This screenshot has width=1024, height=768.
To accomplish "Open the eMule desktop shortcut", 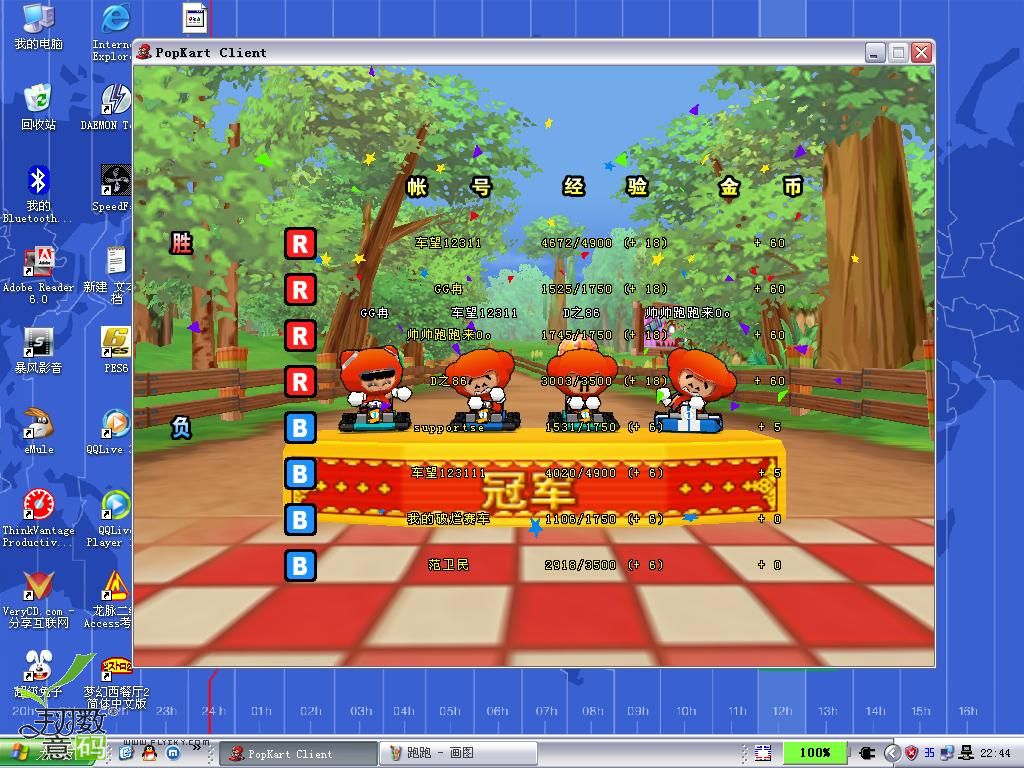I will (x=39, y=432).
